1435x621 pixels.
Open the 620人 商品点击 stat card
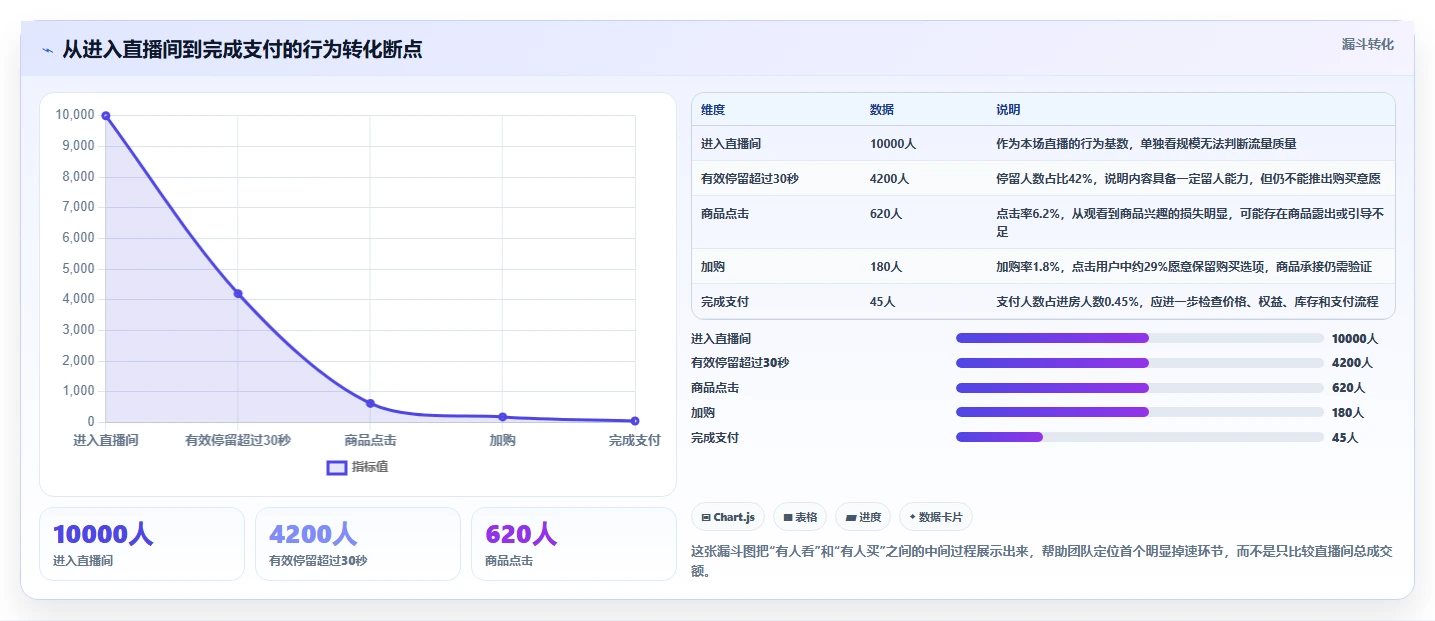[573, 544]
